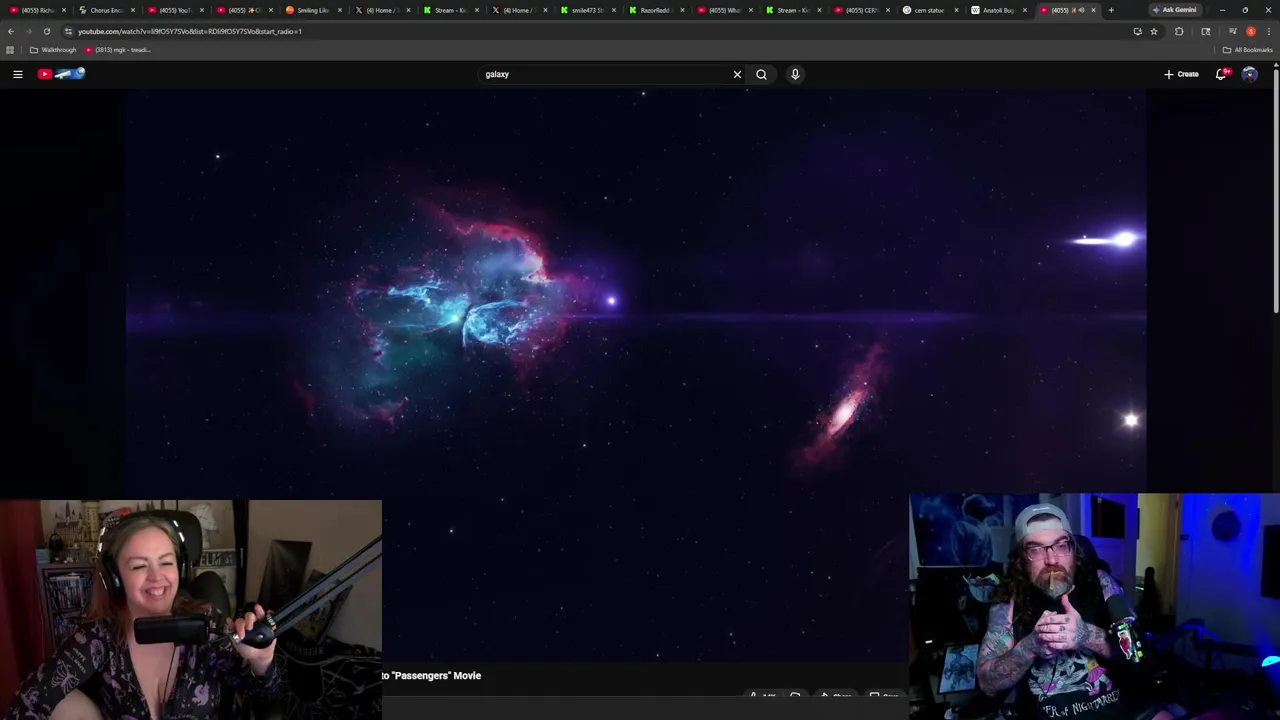Open the Walkthrough bookmarks folder

click(53, 50)
